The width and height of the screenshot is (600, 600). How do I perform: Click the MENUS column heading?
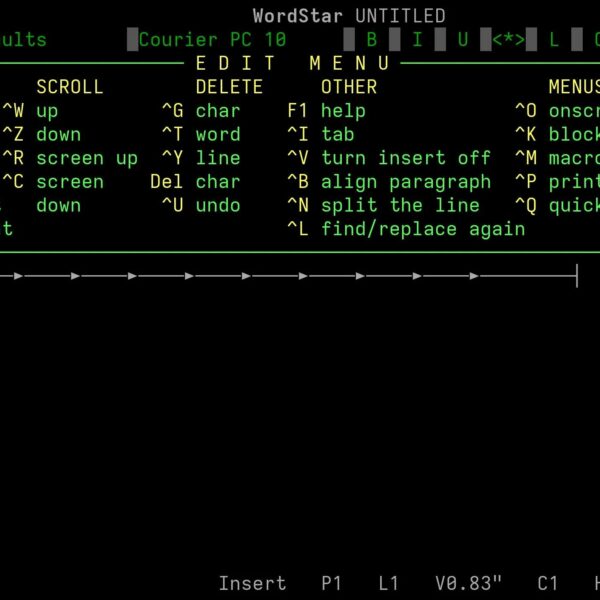point(574,87)
